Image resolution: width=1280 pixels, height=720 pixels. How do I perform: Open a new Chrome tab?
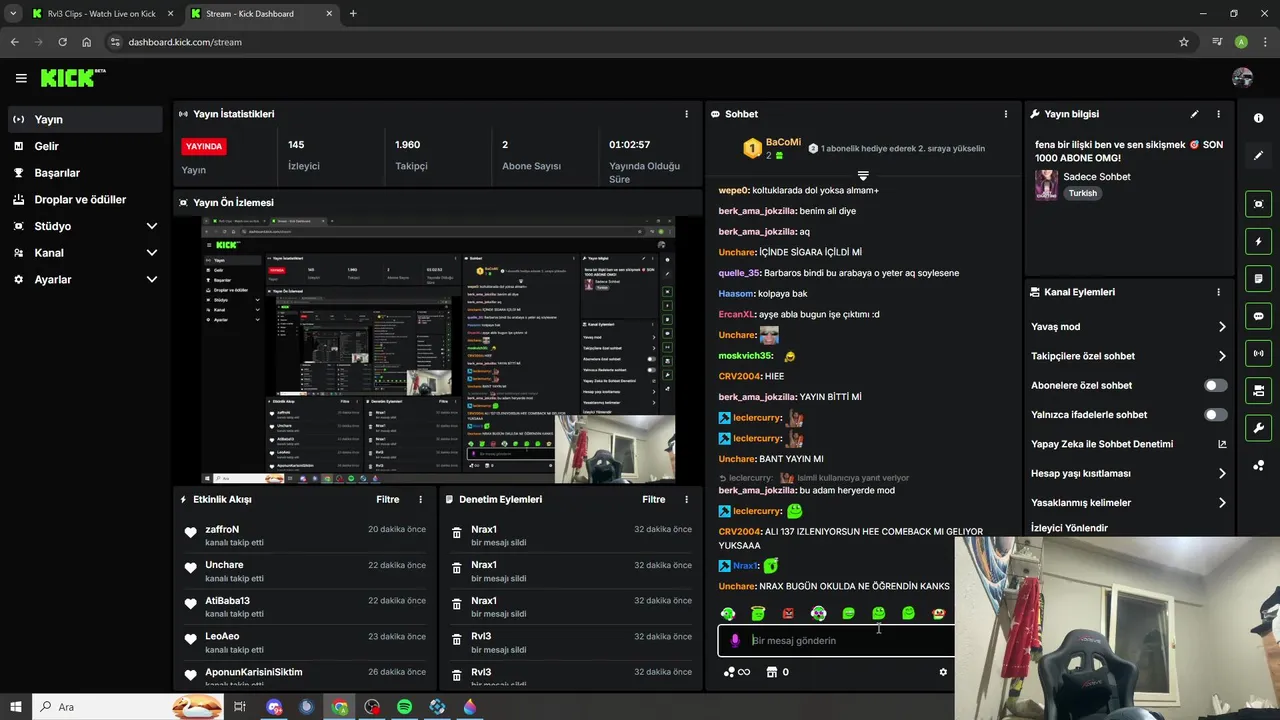tap(353, 14)
